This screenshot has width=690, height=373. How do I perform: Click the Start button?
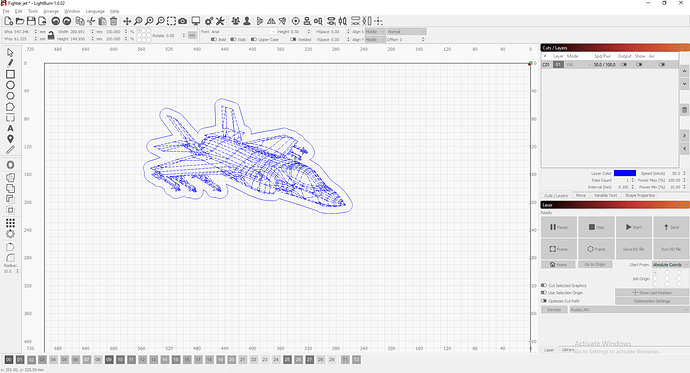634,227
